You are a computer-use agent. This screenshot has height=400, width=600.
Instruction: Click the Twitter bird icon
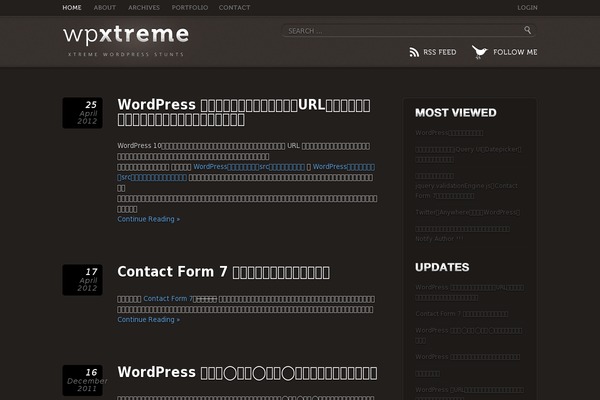(x=479, y=52)
